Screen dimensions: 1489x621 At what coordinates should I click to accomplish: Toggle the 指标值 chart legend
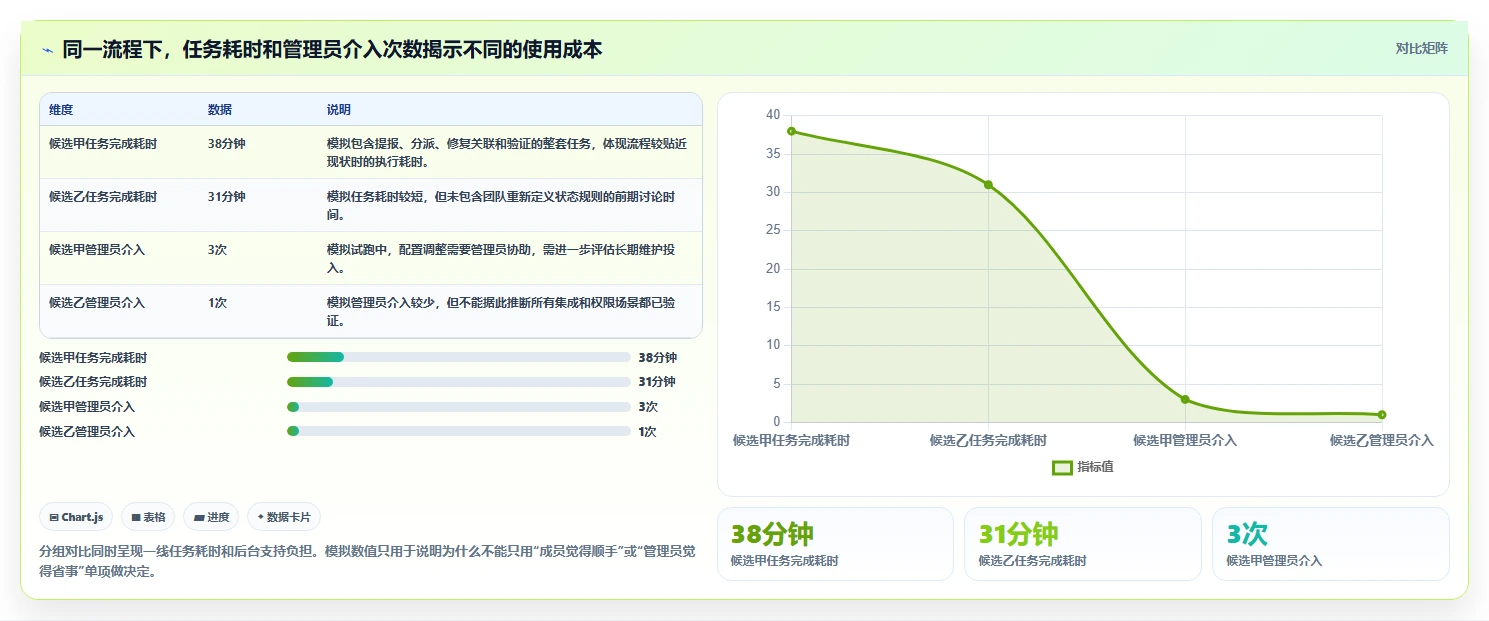tap(1083, 467)
